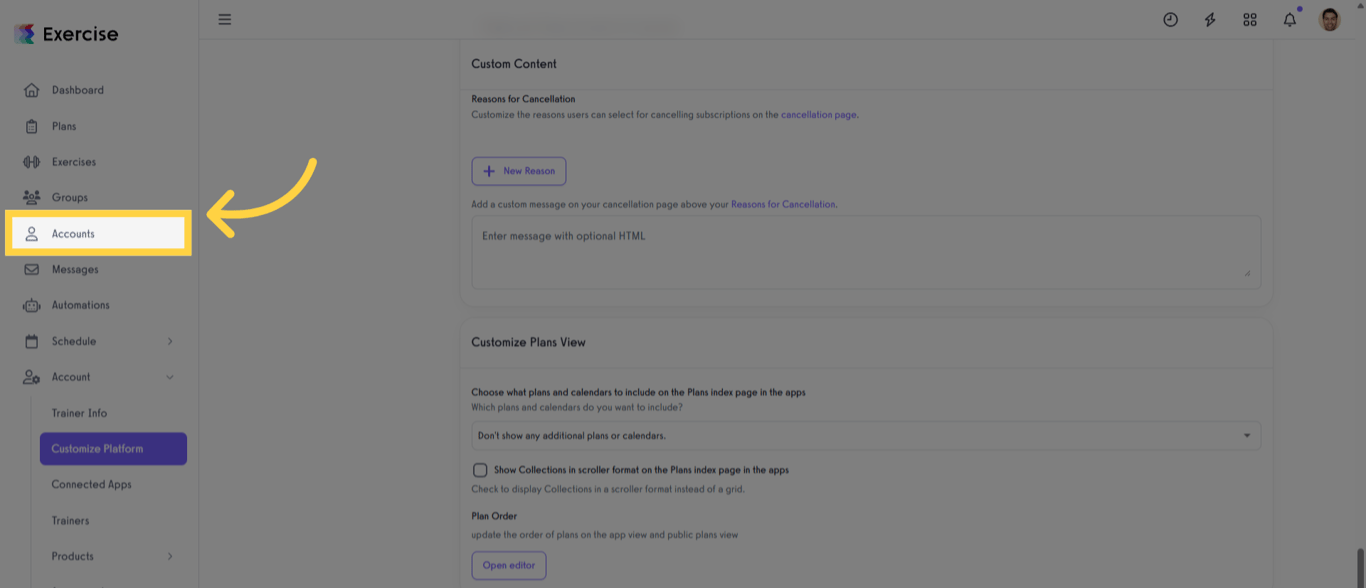This screenshot has width=1366, height=588.
Task: Select the Groups people icon
Action: click(x=31, y=197)
